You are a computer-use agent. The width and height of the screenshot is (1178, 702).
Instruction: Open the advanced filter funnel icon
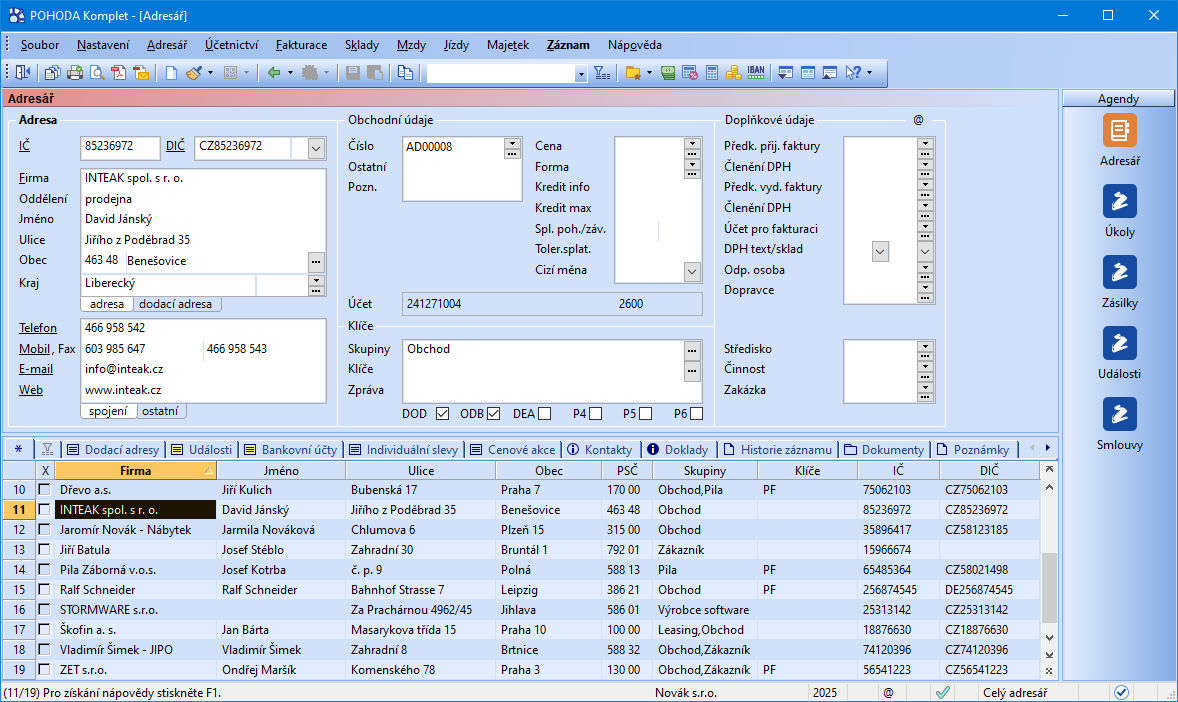pos(603,73)
